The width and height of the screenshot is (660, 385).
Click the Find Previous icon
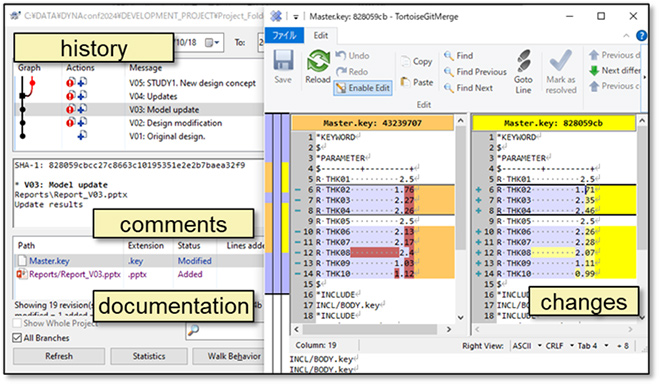pyautogui.click(x=449, y=72)
